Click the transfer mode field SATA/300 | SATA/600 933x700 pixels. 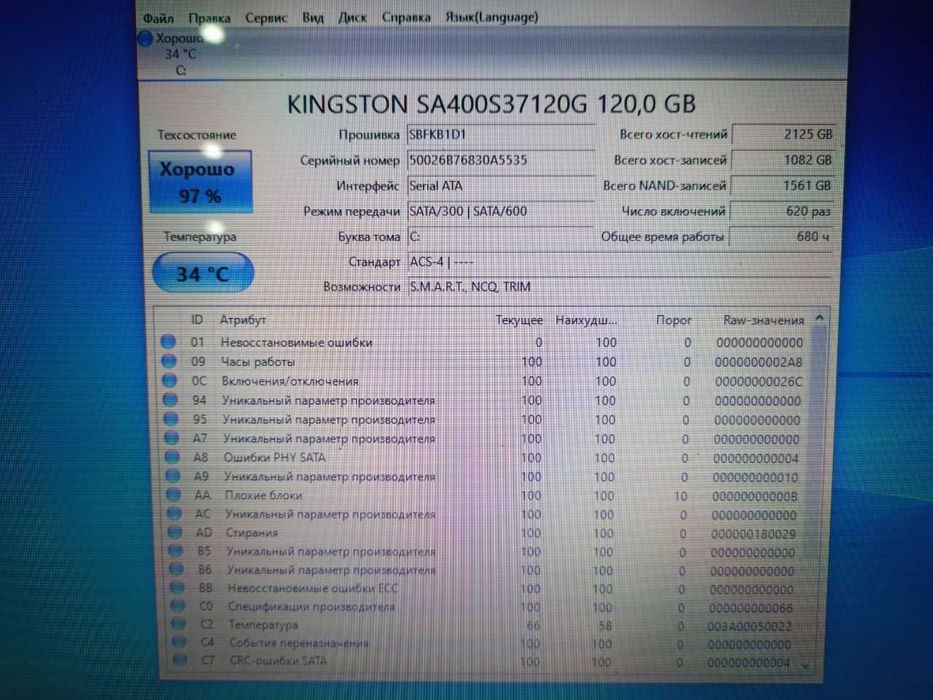coord(500,211)
